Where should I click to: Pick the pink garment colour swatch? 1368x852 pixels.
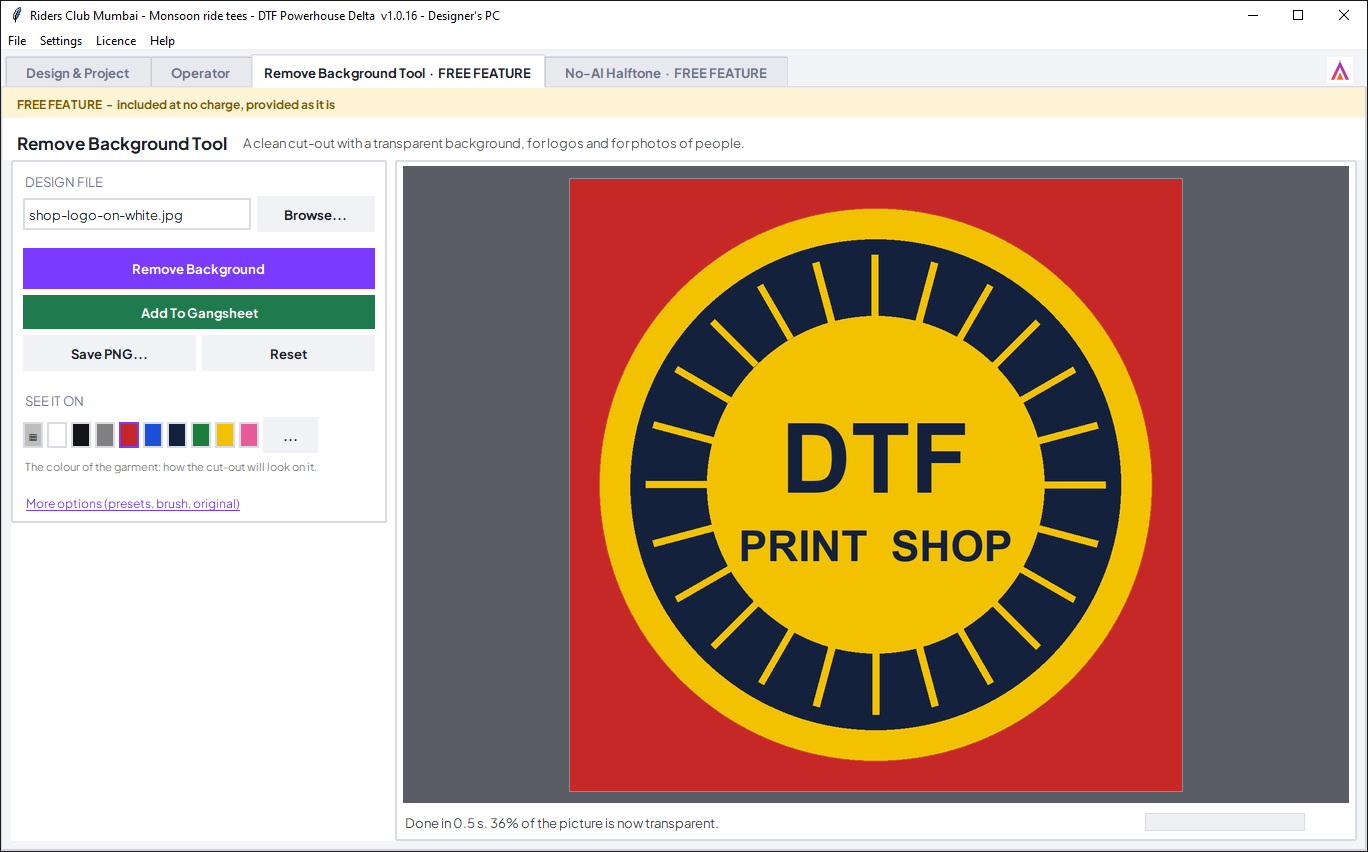(249, 435)
